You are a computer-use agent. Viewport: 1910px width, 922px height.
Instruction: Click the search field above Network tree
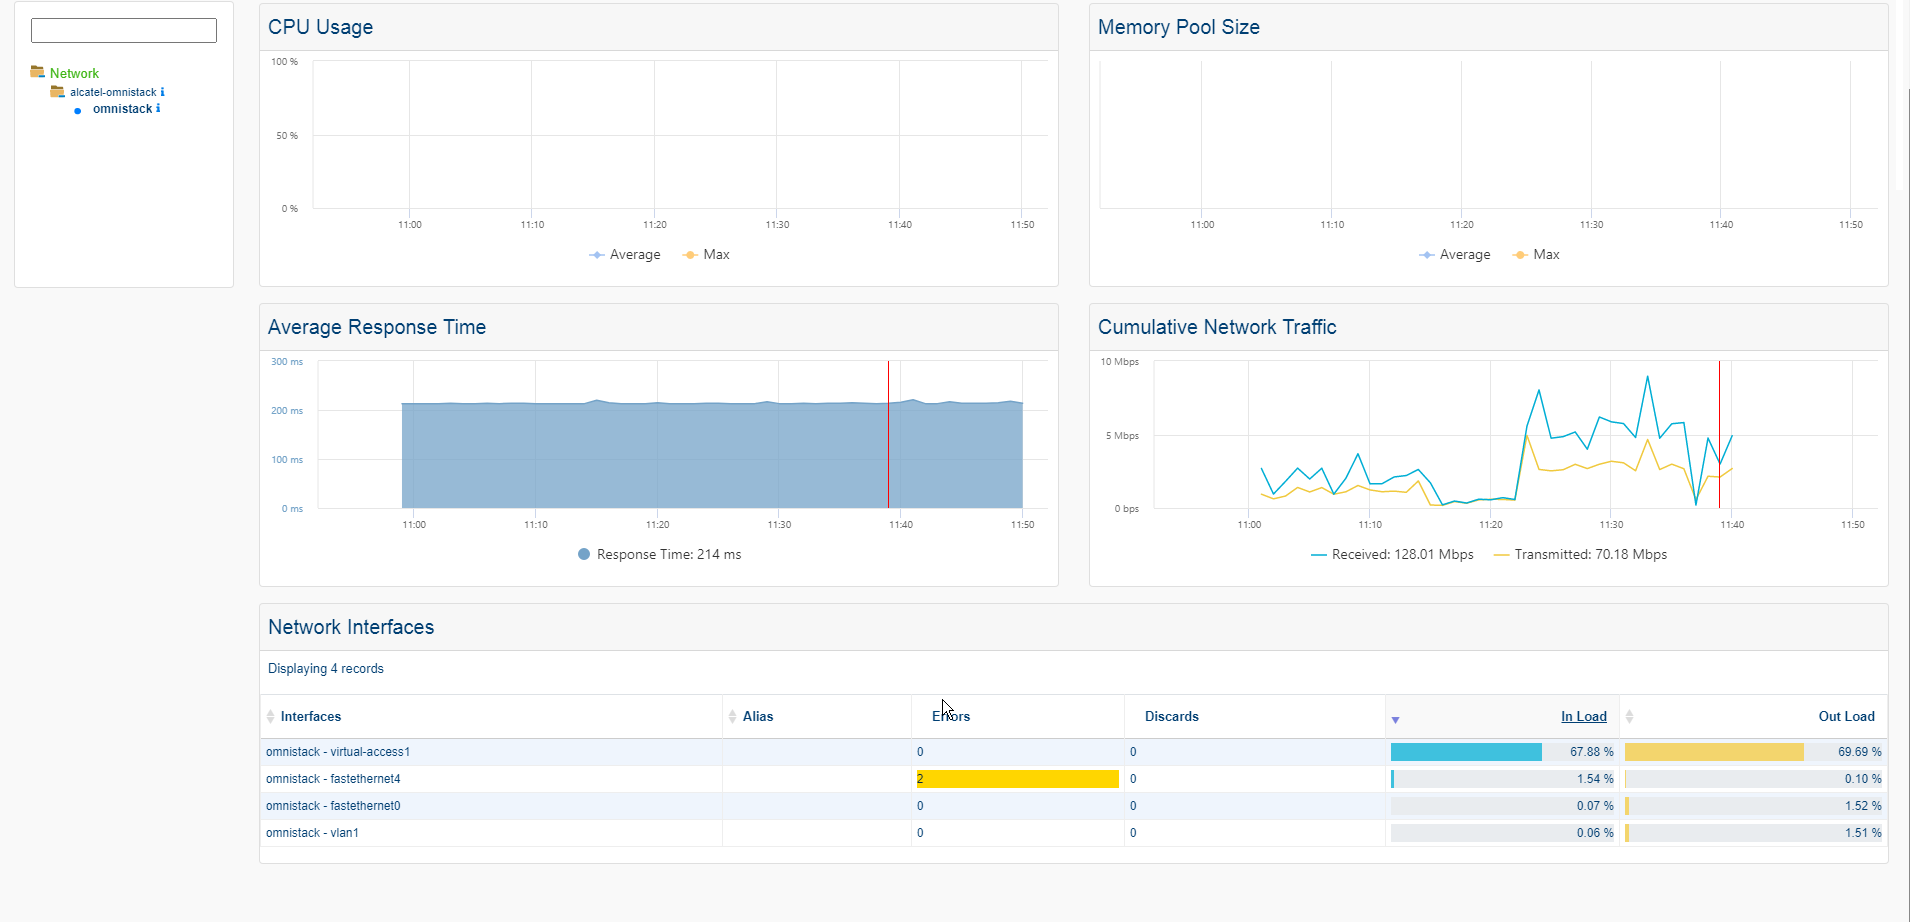[124, 31]
